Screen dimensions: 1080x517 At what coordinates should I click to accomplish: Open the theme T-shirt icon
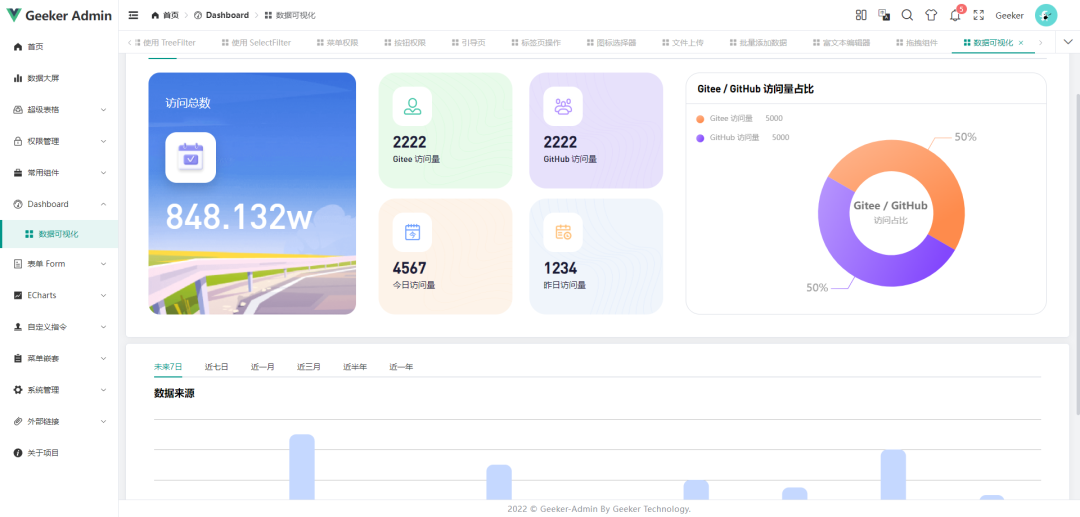[931, 15]
